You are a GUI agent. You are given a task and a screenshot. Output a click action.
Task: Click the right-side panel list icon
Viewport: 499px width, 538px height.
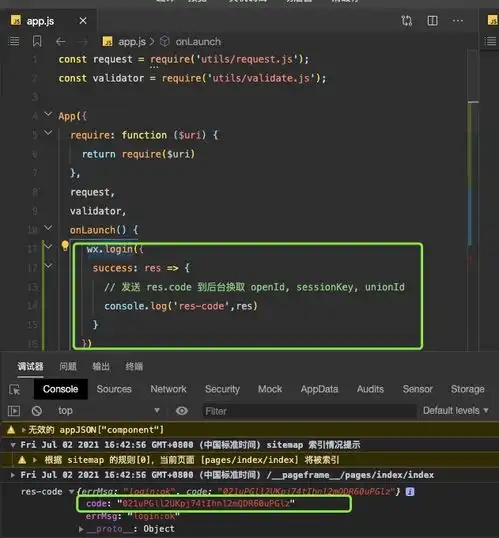pyautogui.click(x=491, y=42)
